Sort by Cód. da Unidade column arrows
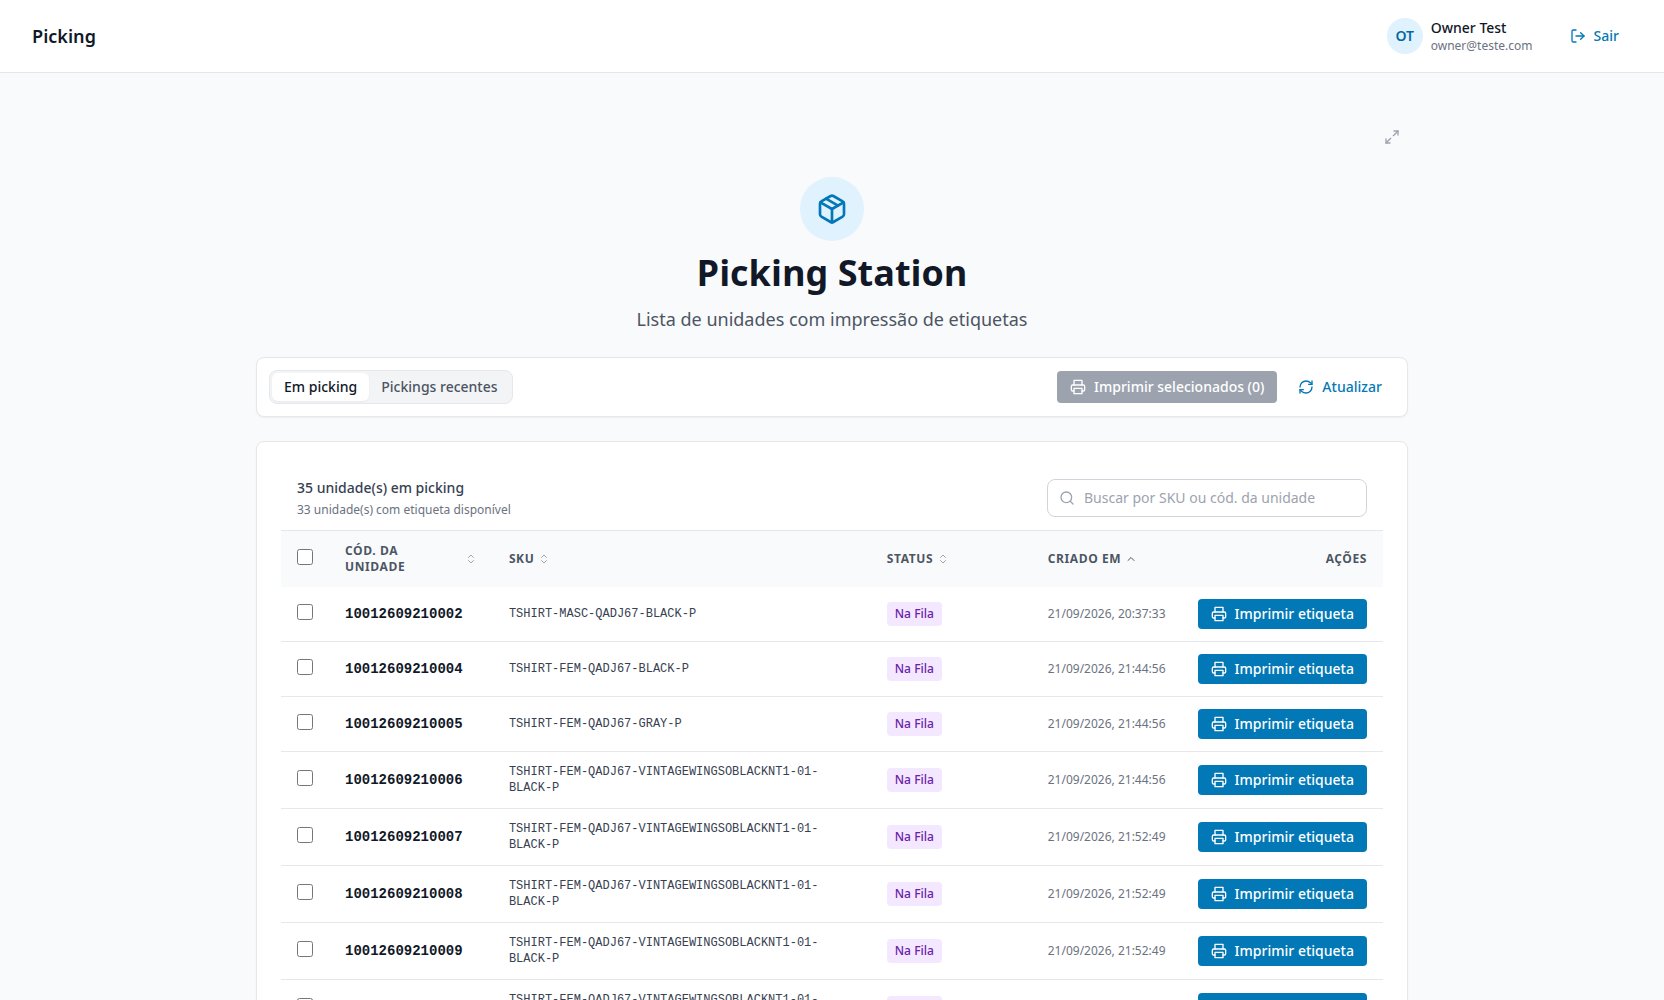The height and width of the screenshot is (1000, 1664). pyautogui.click(x=471, y=559)
